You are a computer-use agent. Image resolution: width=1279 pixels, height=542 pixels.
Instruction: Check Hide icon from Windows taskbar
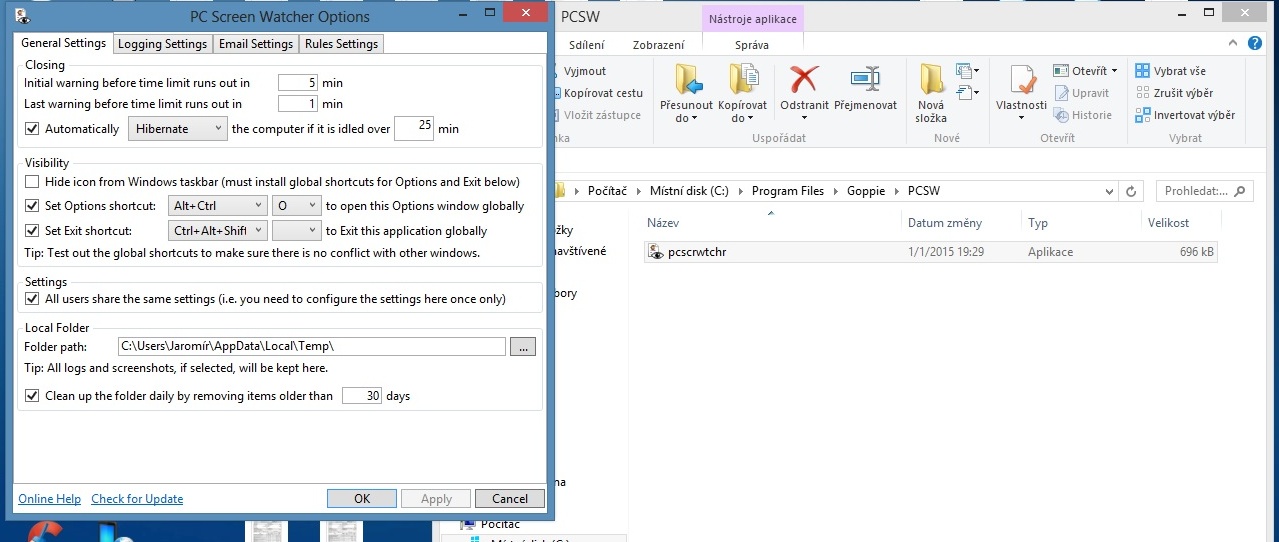32,182
